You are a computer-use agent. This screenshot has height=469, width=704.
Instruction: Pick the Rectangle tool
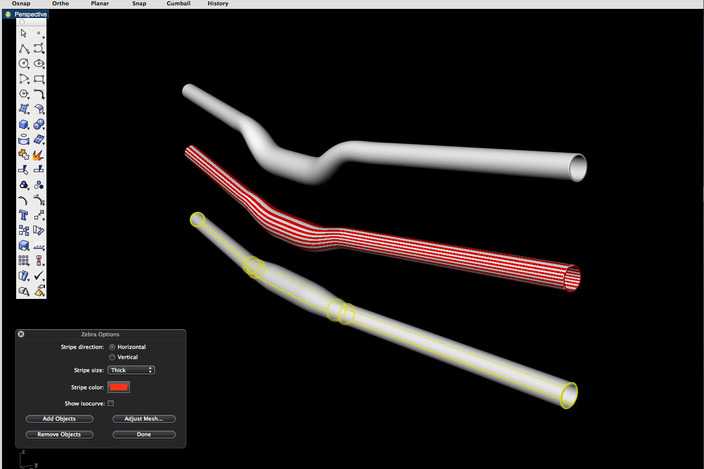39,79
